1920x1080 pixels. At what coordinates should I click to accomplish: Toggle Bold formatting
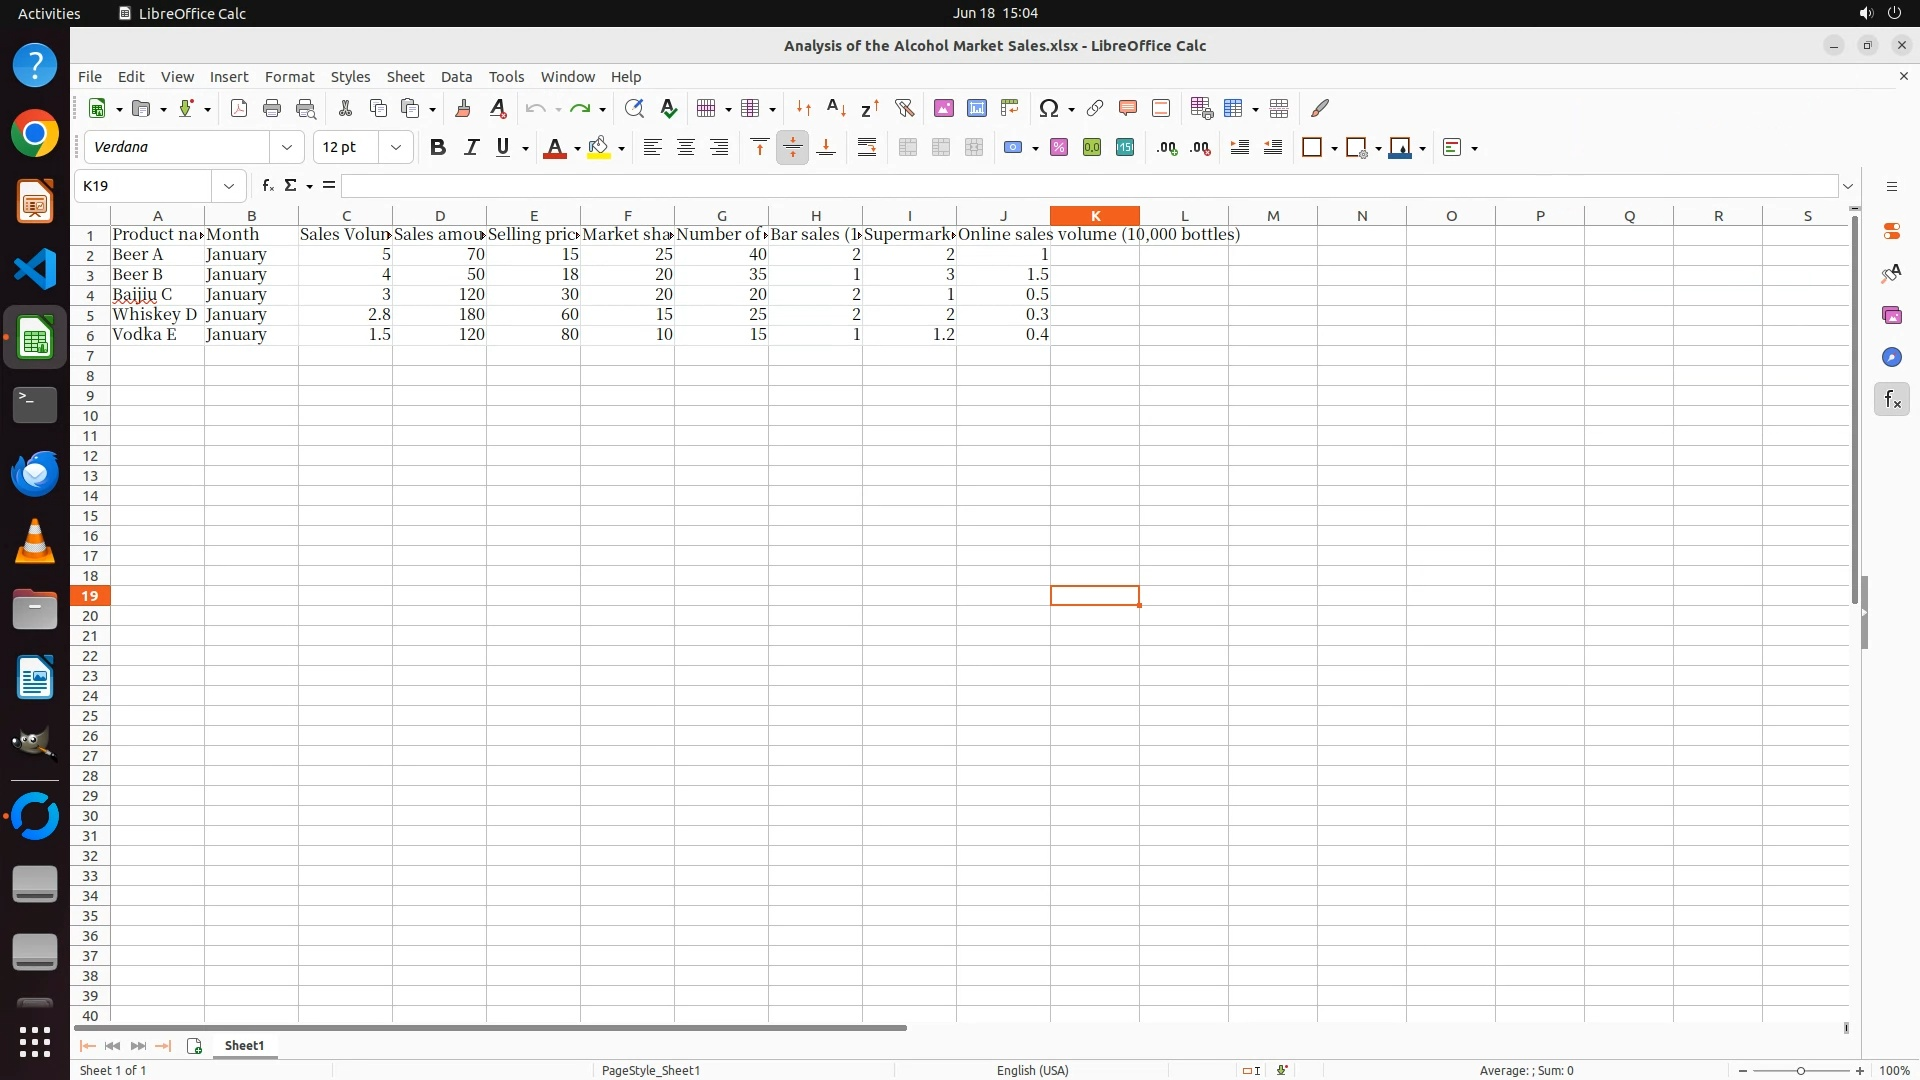tap(437, 148)
